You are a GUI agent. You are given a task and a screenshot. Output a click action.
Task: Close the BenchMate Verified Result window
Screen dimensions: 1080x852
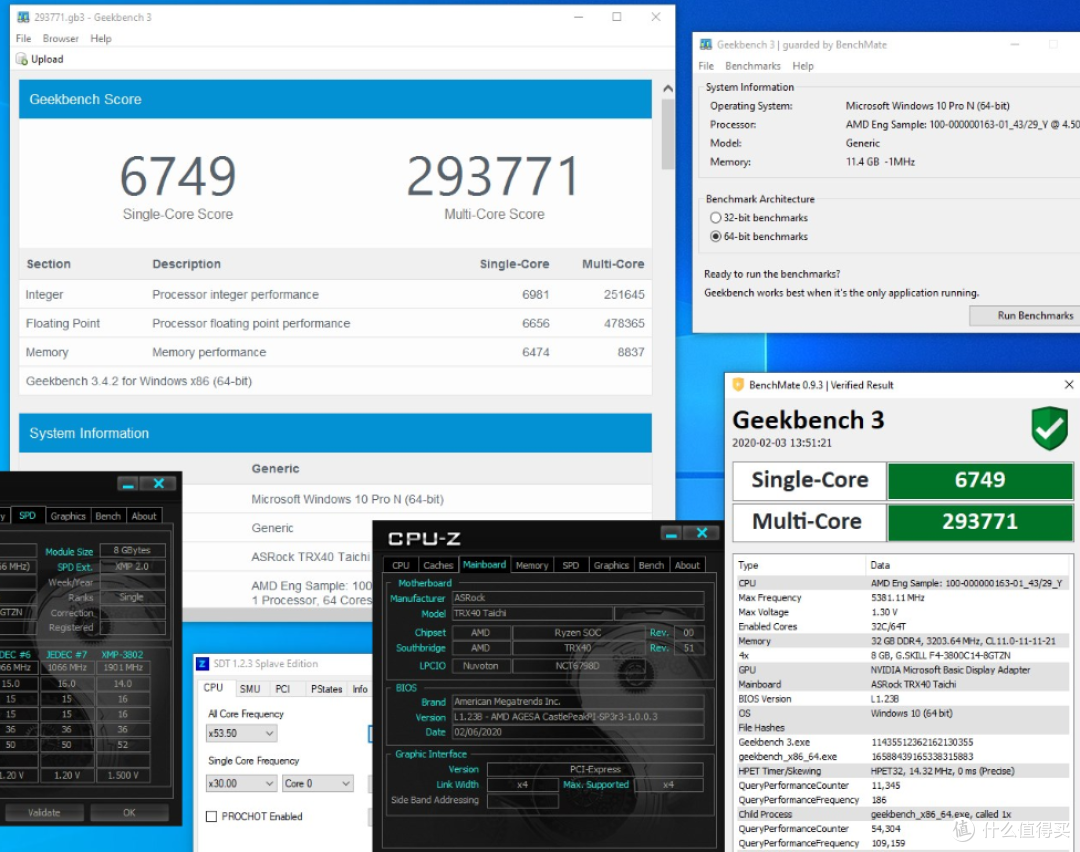1068,385
